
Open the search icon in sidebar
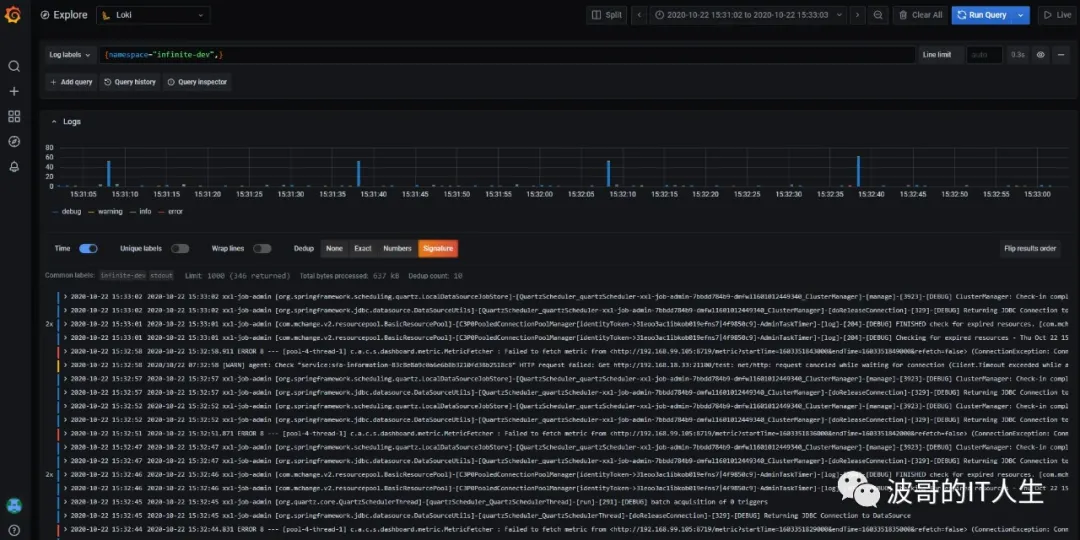(14, 66)
